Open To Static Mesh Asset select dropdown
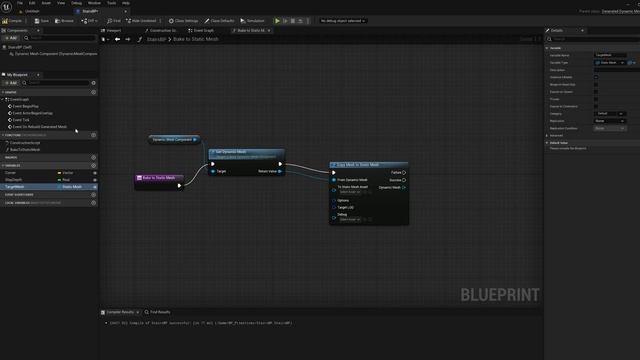 350,192
